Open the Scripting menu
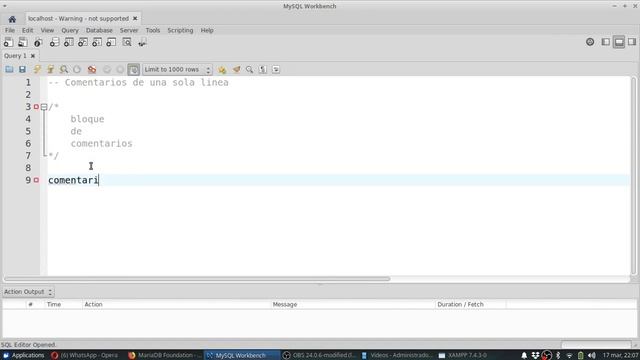Viewport: 640px width, 360px height. [180, 30]
